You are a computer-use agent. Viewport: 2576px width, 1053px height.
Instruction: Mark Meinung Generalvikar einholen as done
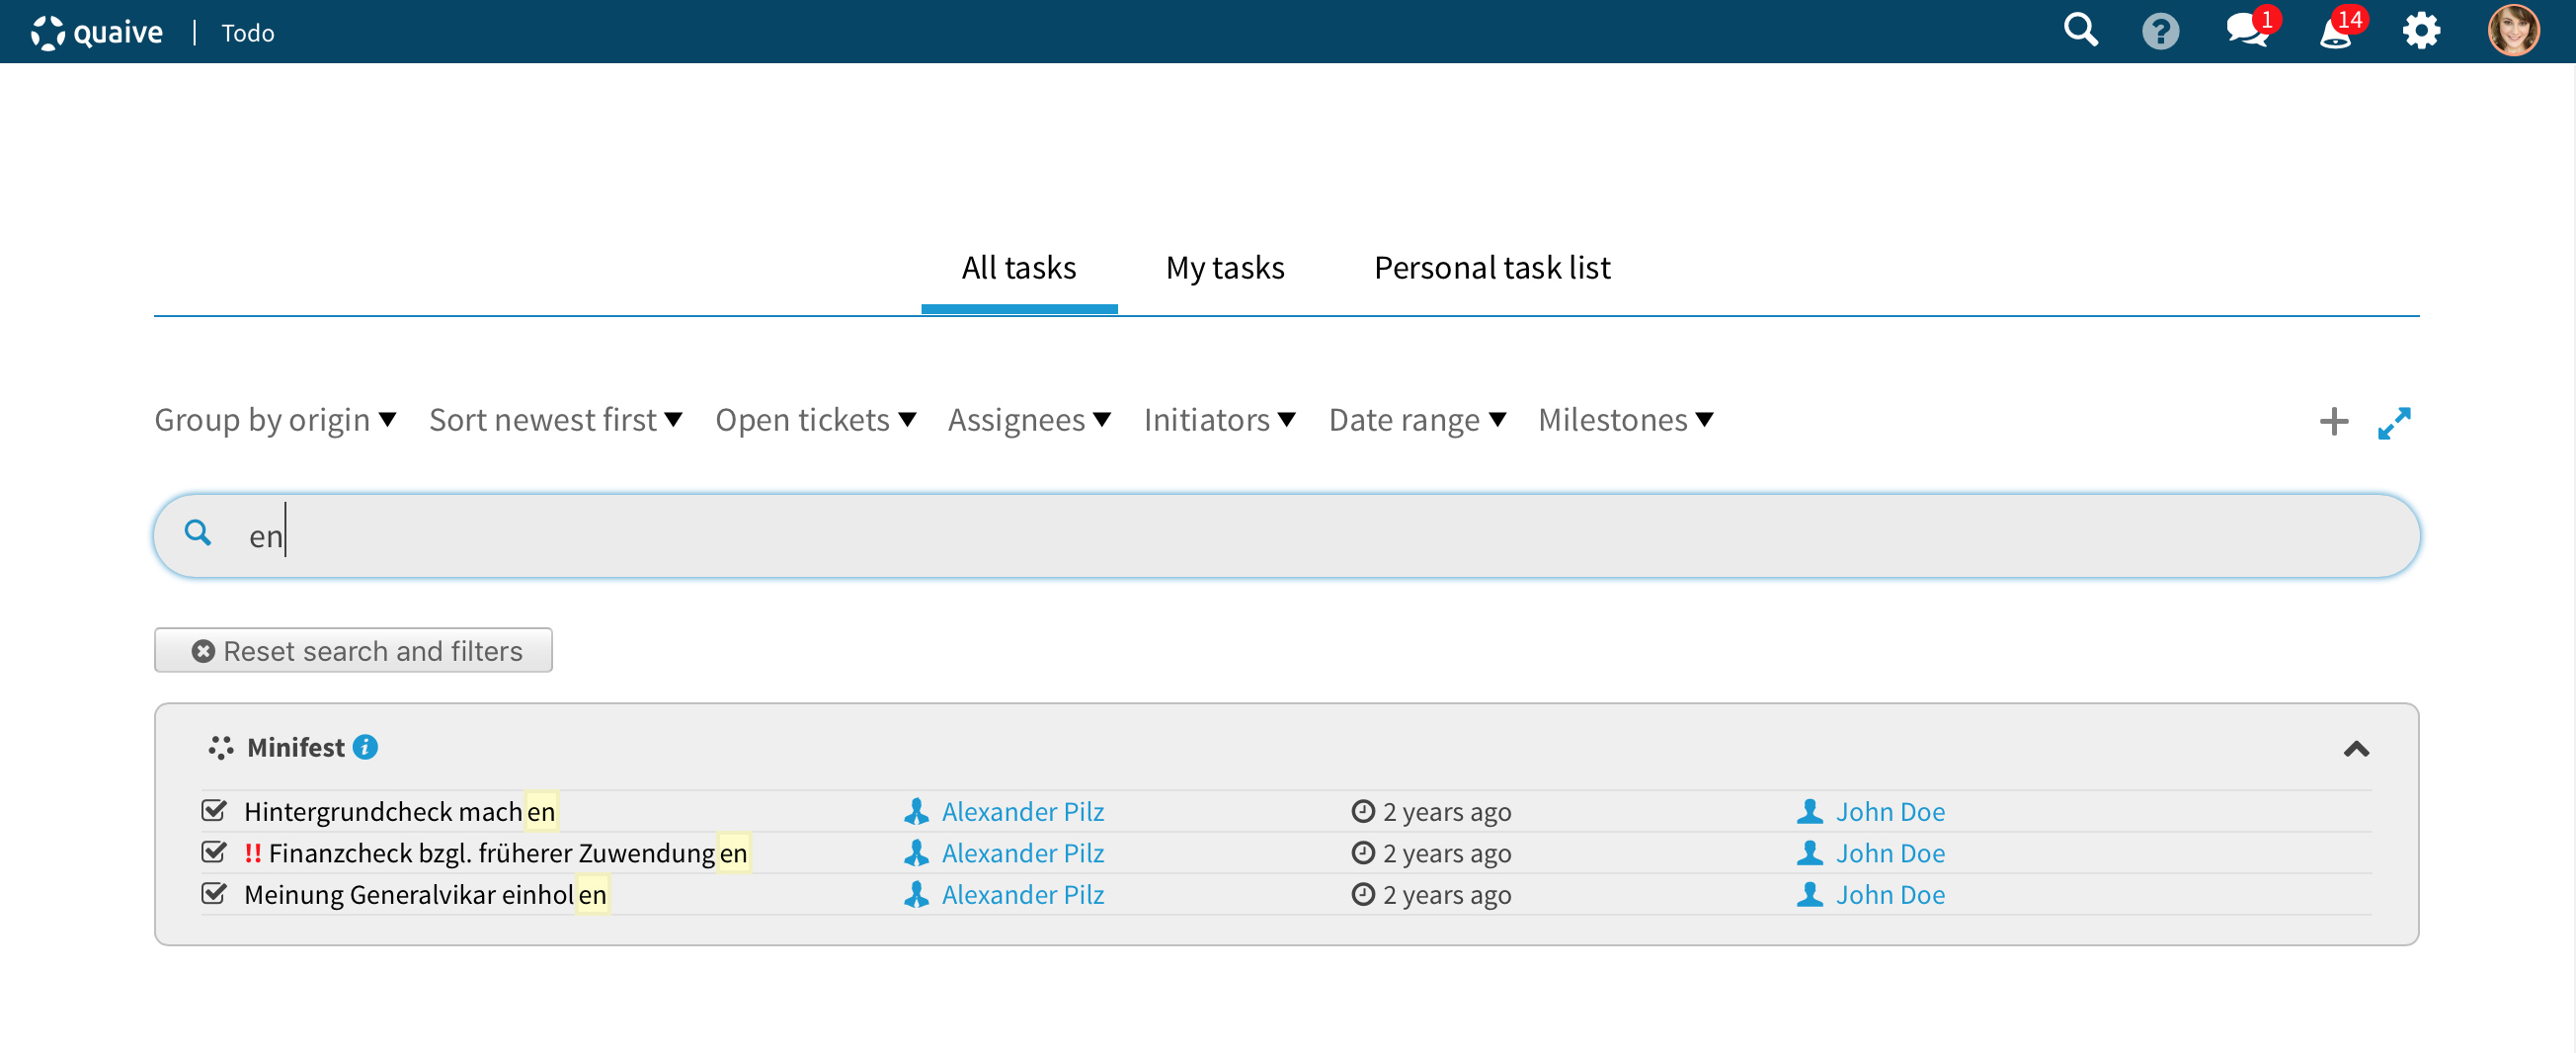(214, 893)
